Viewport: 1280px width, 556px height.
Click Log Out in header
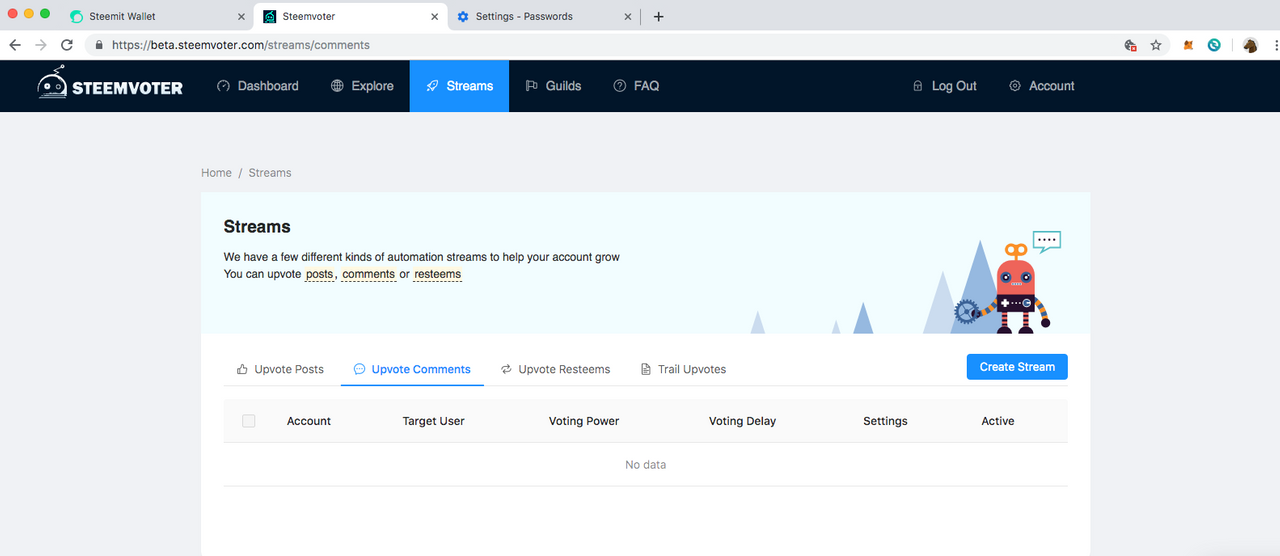click(944, 86)
